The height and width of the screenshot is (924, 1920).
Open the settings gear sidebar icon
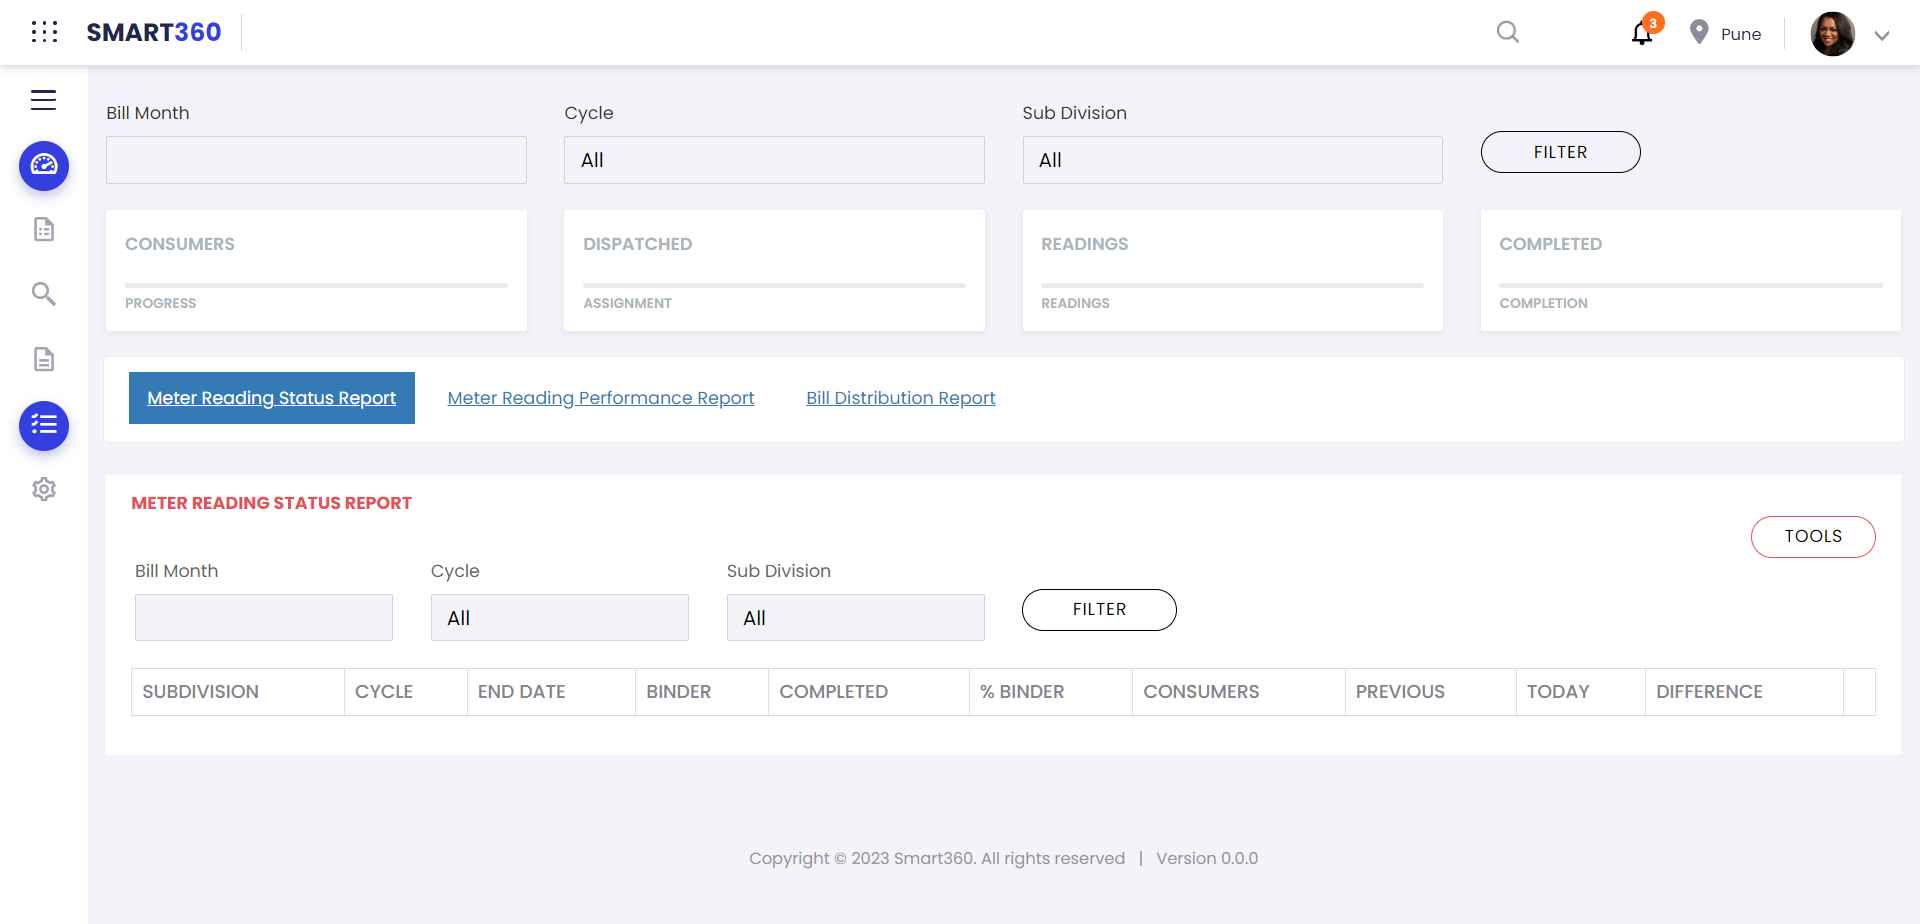(44, 489)
